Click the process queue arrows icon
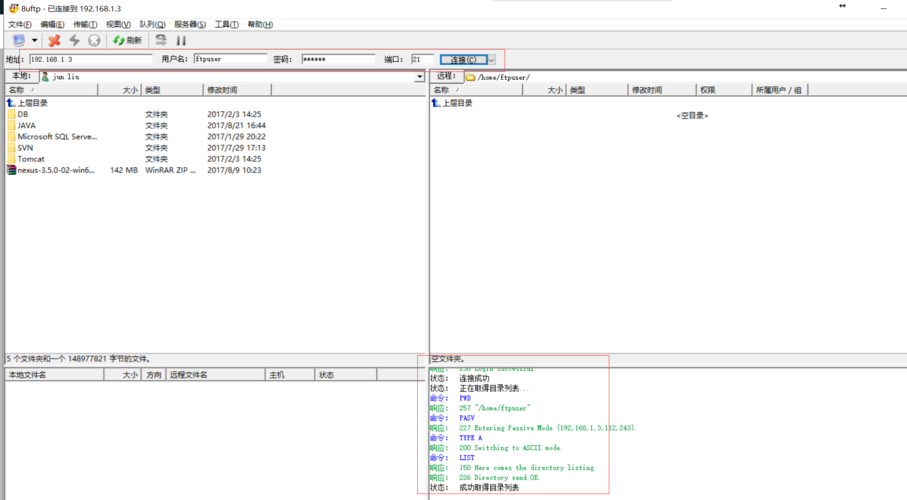907x500 pixels. 161,40
